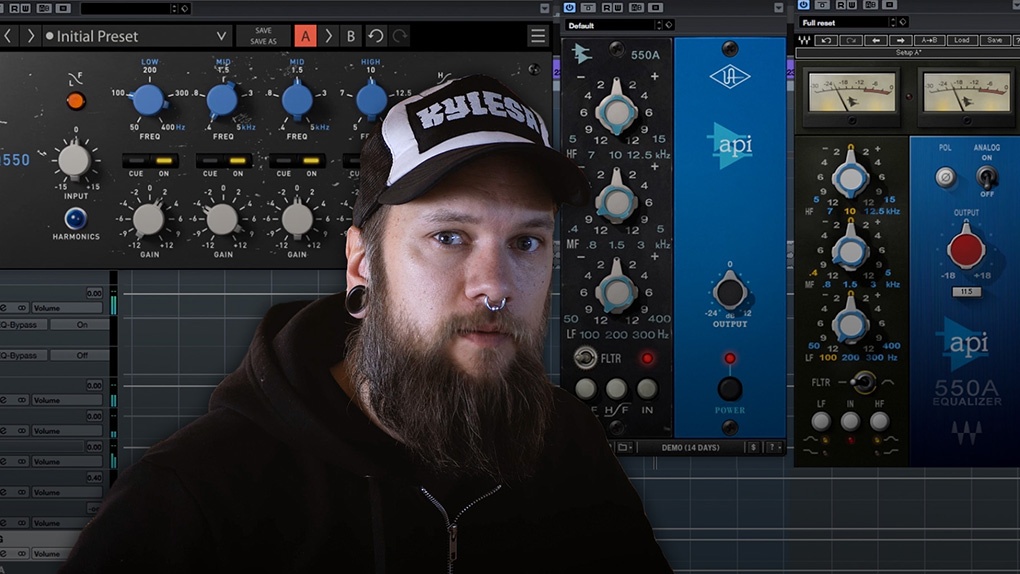Image resolution: width=1020 pixels, height=574 pixels.
Task: Click the UA diamond logo on blue panel
Action: [730, 77]
